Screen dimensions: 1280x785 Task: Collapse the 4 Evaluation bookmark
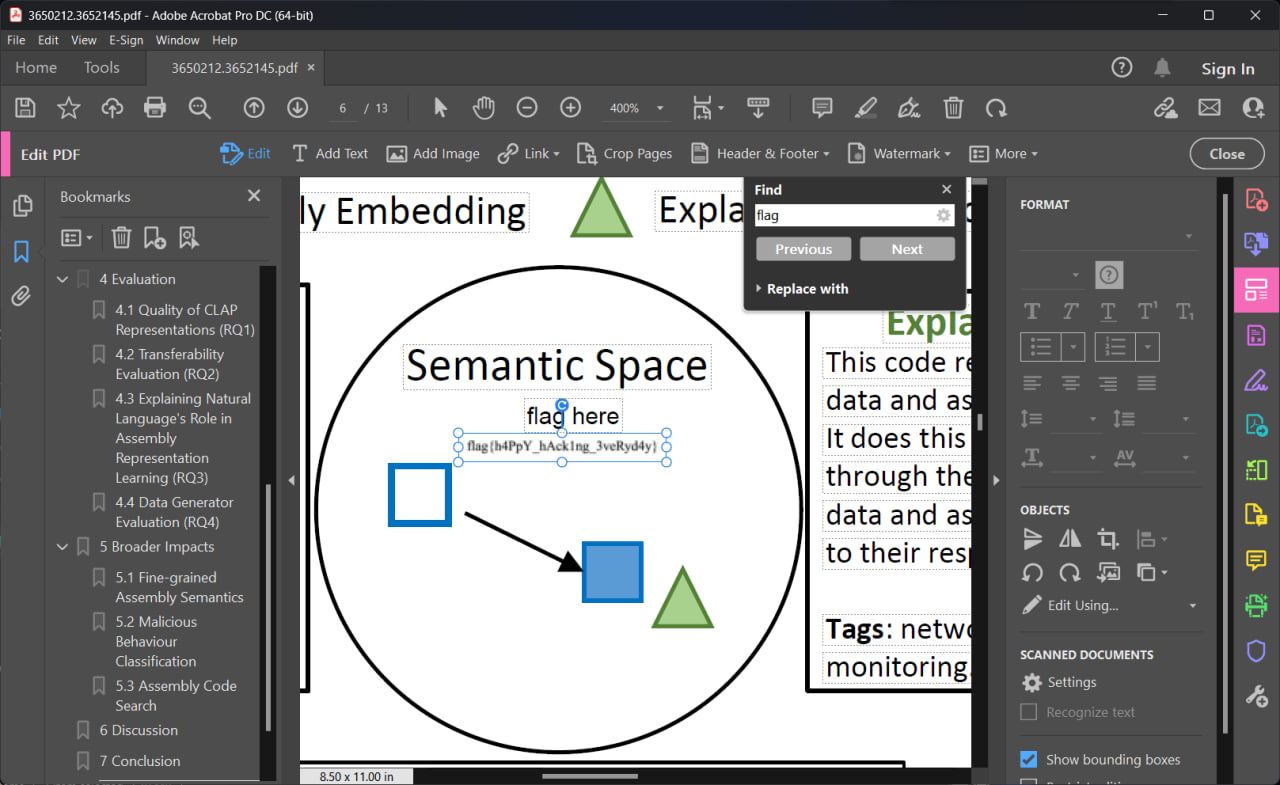click(63, 279)
